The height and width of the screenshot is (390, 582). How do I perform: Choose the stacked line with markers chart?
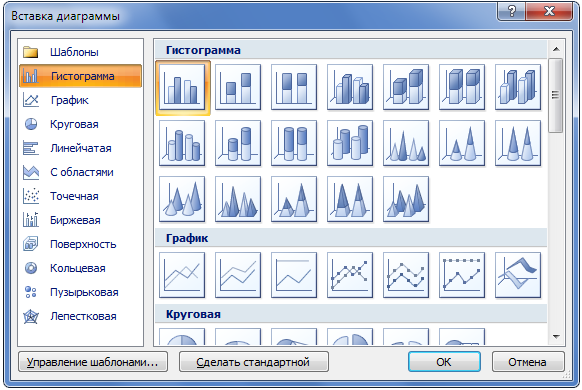tap(406, 275)
